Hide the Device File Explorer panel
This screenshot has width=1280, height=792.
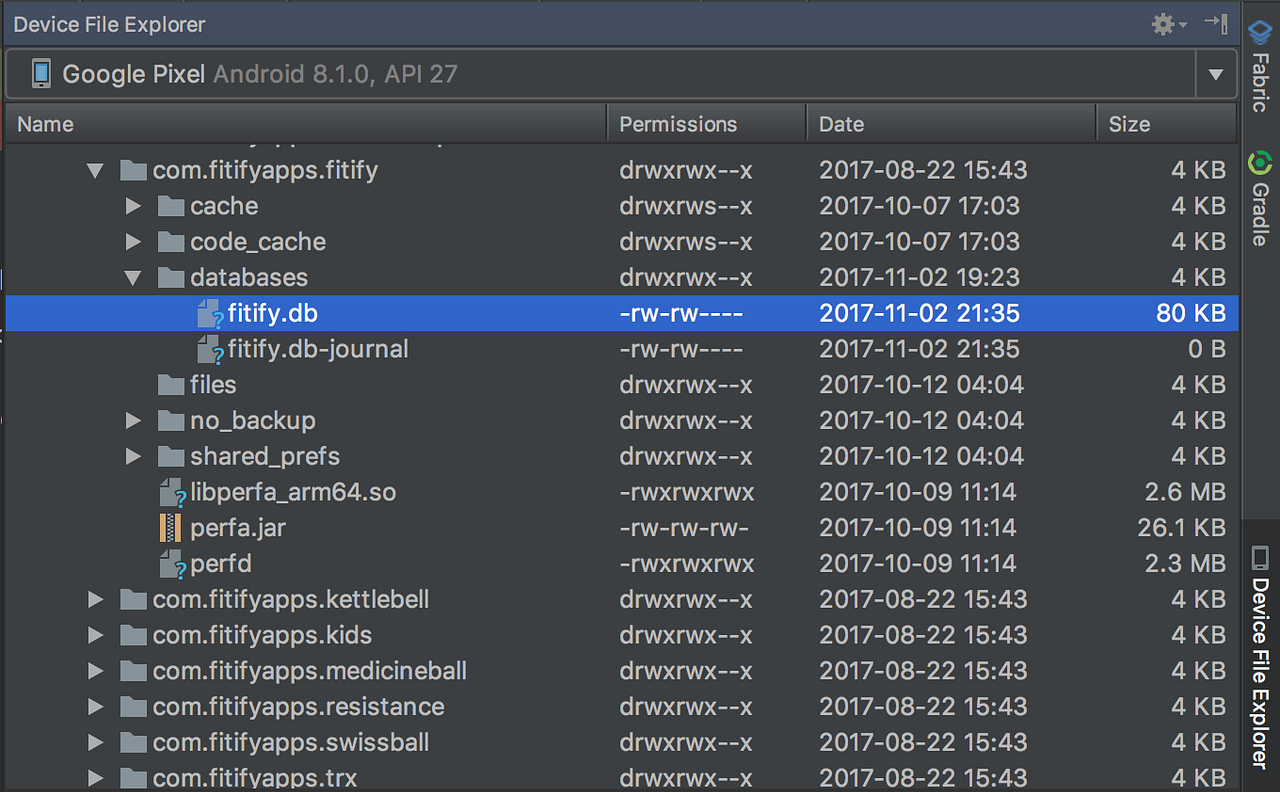coord(1216,23)
